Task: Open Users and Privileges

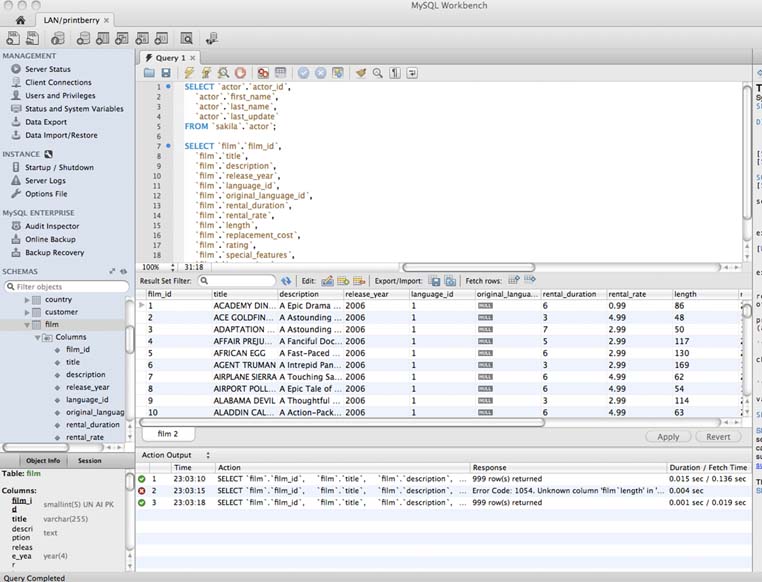Action: click(60, 96)
